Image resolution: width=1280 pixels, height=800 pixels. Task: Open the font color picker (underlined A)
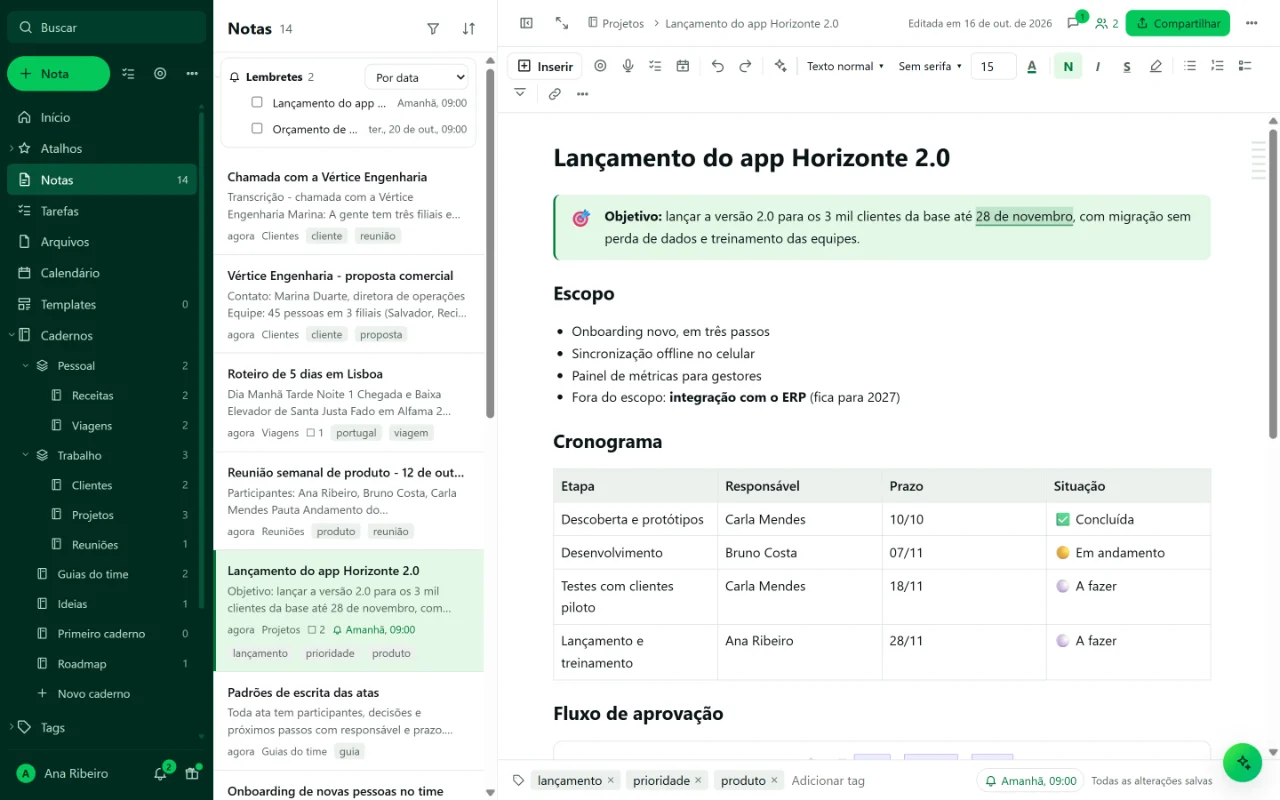[x=1032, y=66]
